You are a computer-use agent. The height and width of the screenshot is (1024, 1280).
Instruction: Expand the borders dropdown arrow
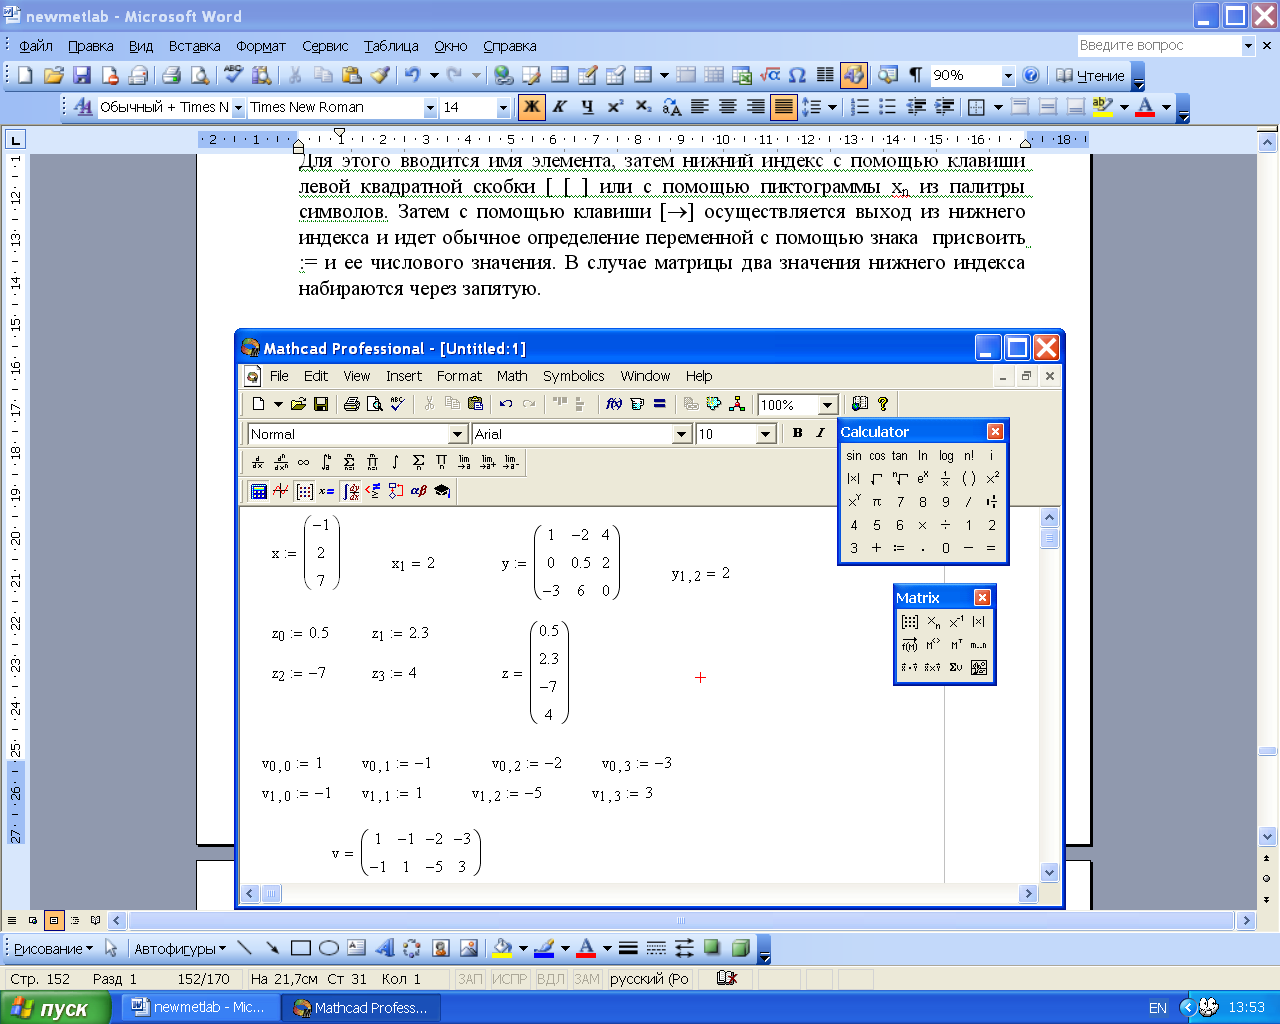[x=997, y=107]
